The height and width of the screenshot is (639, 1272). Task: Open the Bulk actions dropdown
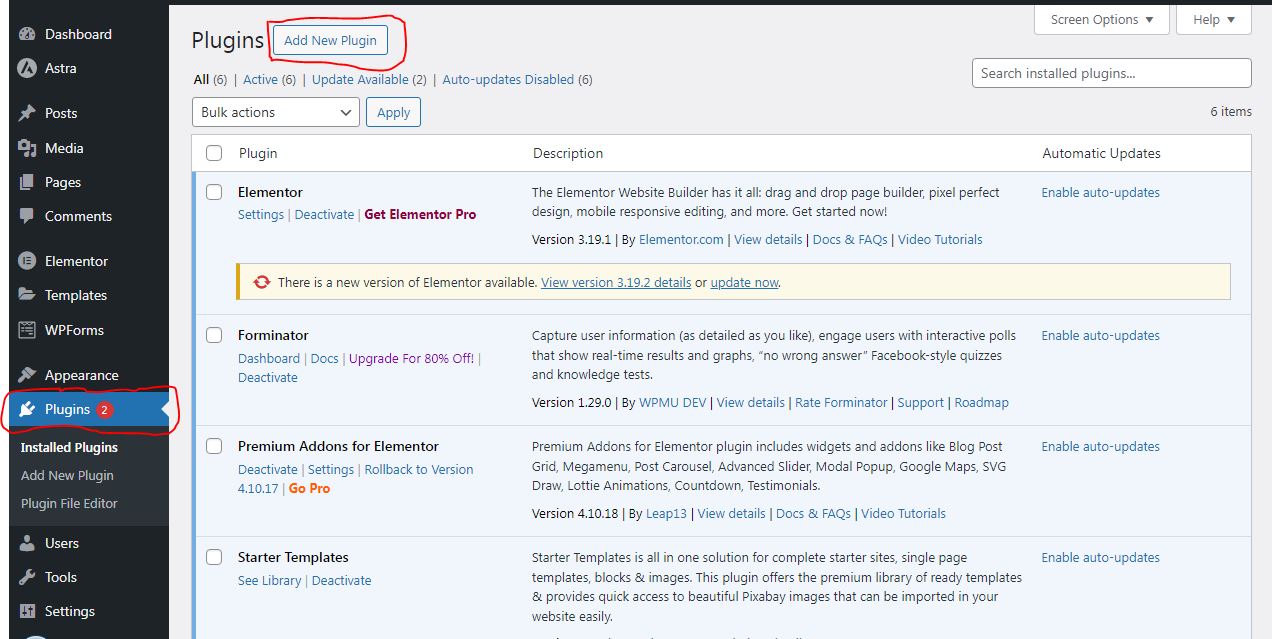click(x=276, y=112)
